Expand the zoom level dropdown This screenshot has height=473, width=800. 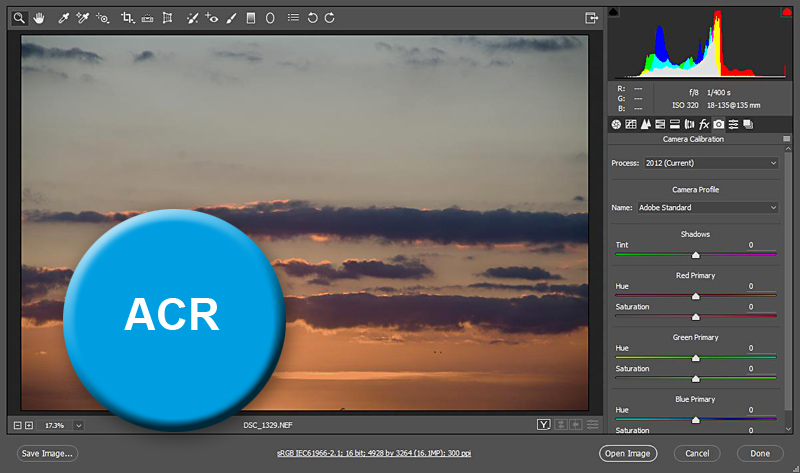pyautogui.click(x=78, y=425)
